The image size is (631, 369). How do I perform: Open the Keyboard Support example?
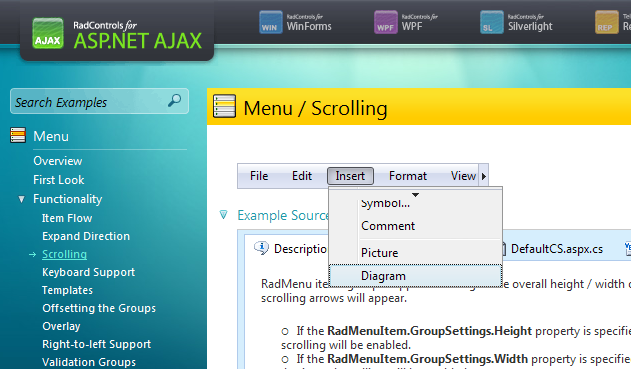click(89, 272)
